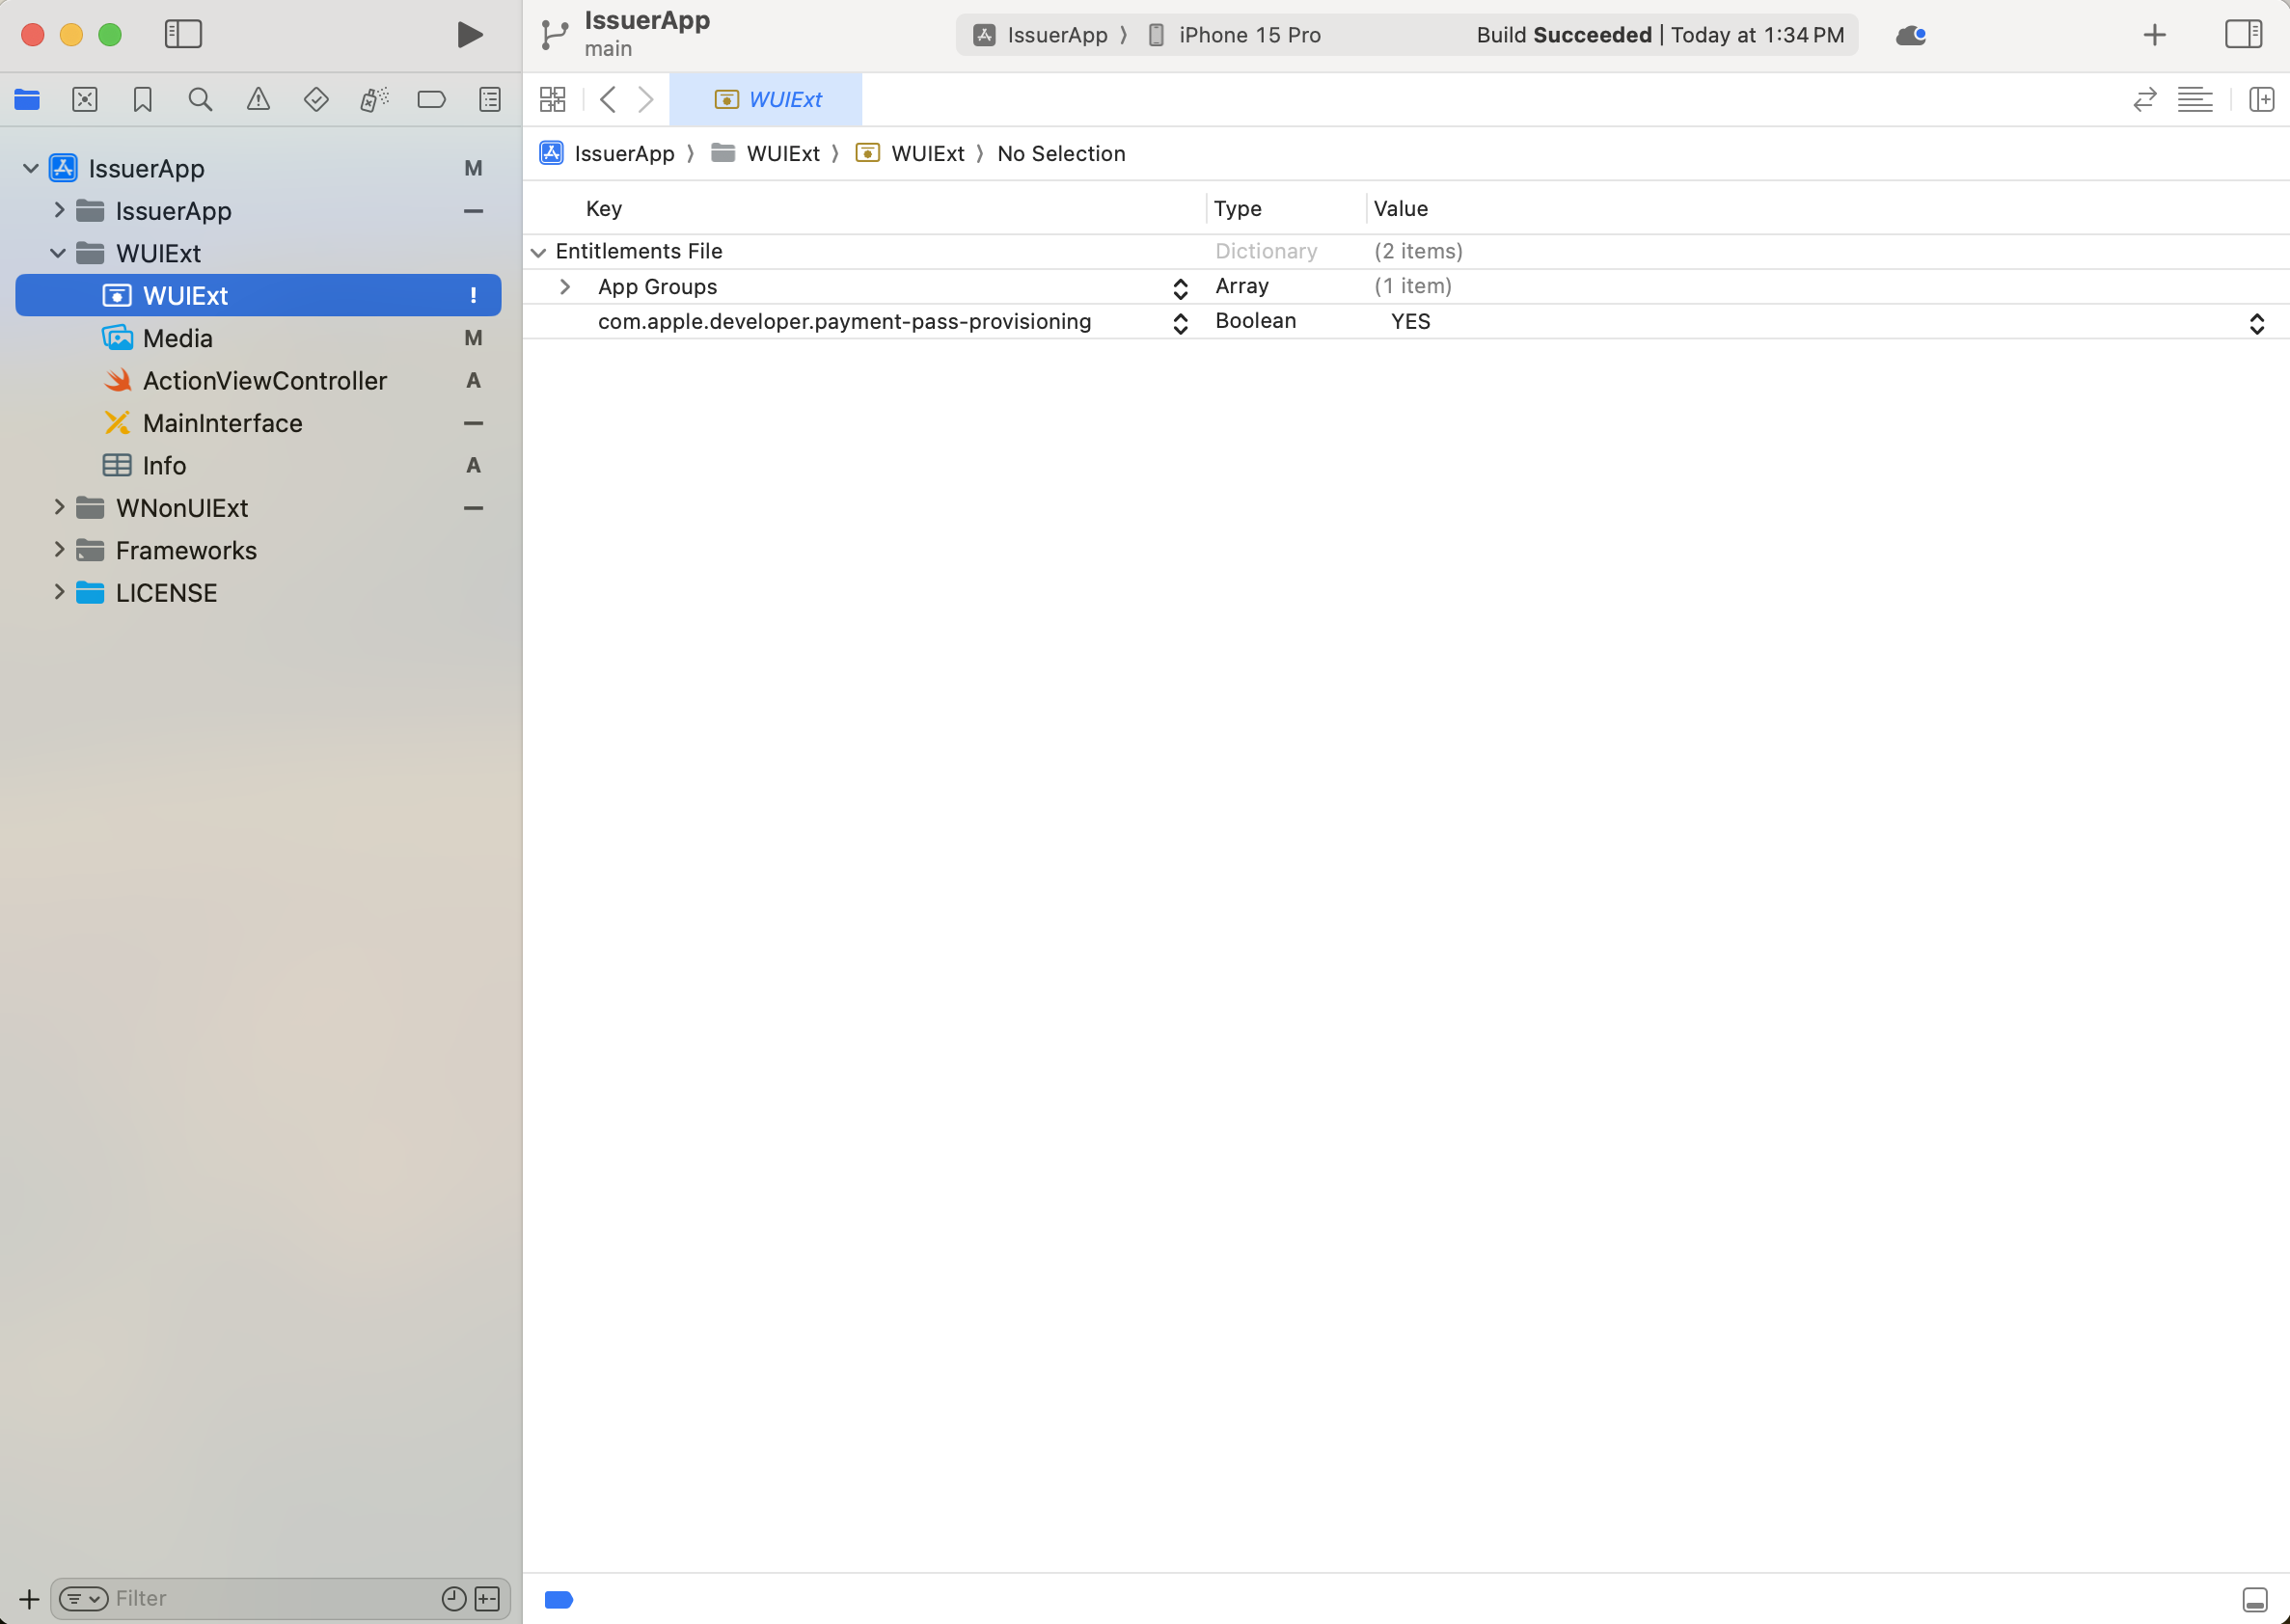Show only source-controlled files filter
The image size is (2290, 1624).
pyautogui.click(x=487, y=1598)
